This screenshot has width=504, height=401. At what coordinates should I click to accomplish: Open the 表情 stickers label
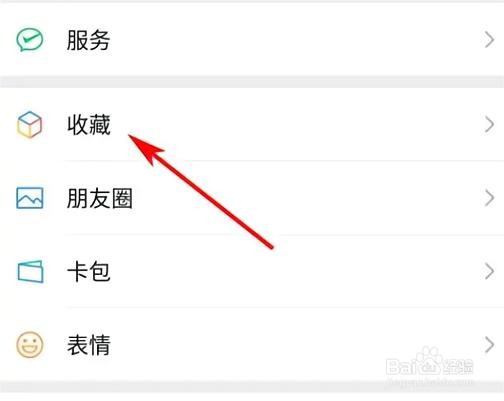(88, 345)
